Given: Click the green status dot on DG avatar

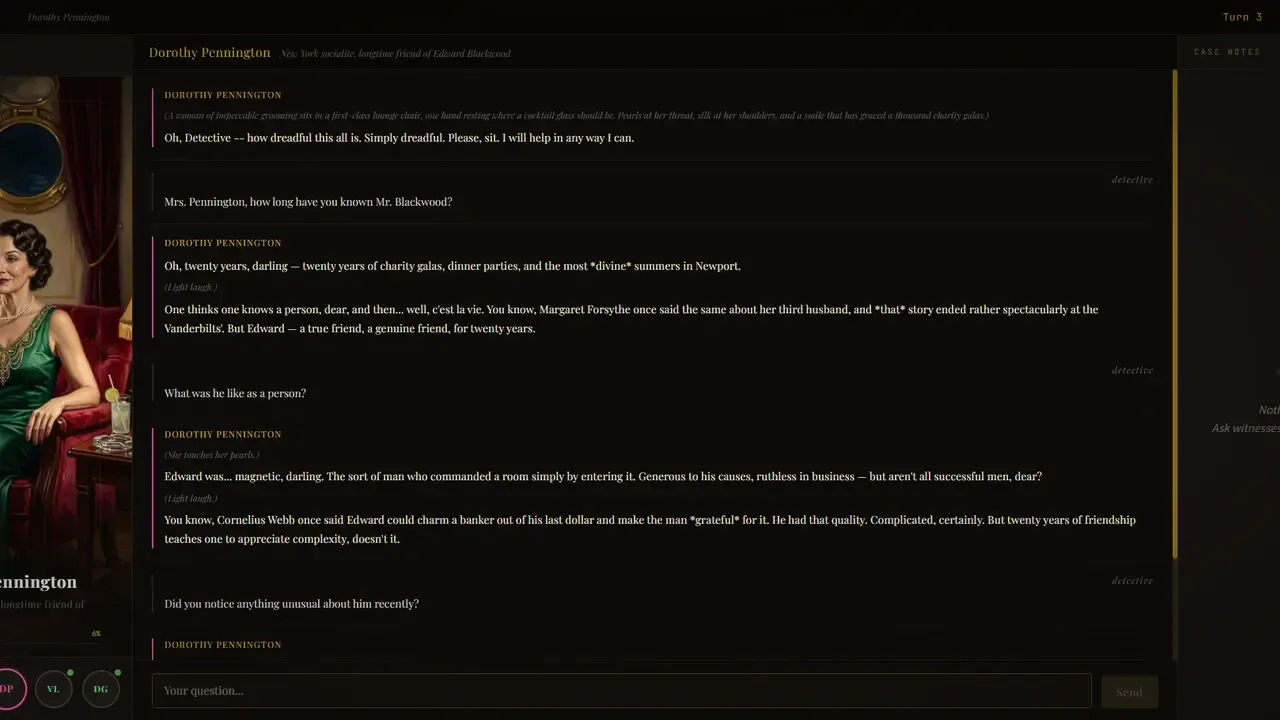Looking at the screenshot, I should [x=117, y=673].
